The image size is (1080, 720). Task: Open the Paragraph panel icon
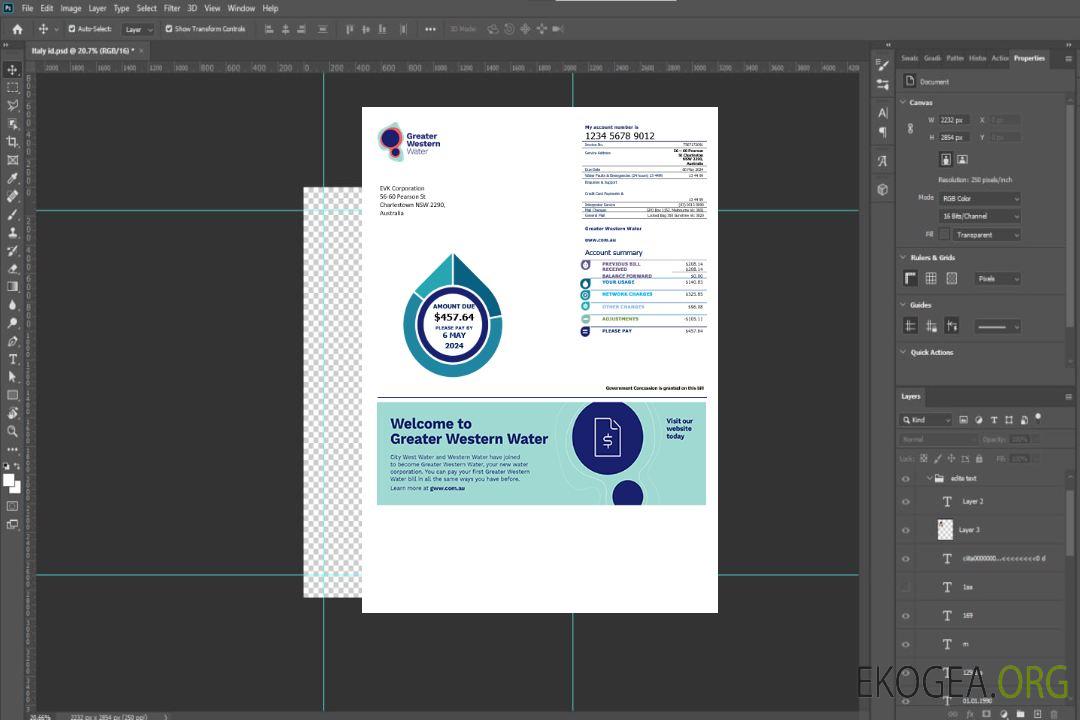coord(883,132)
